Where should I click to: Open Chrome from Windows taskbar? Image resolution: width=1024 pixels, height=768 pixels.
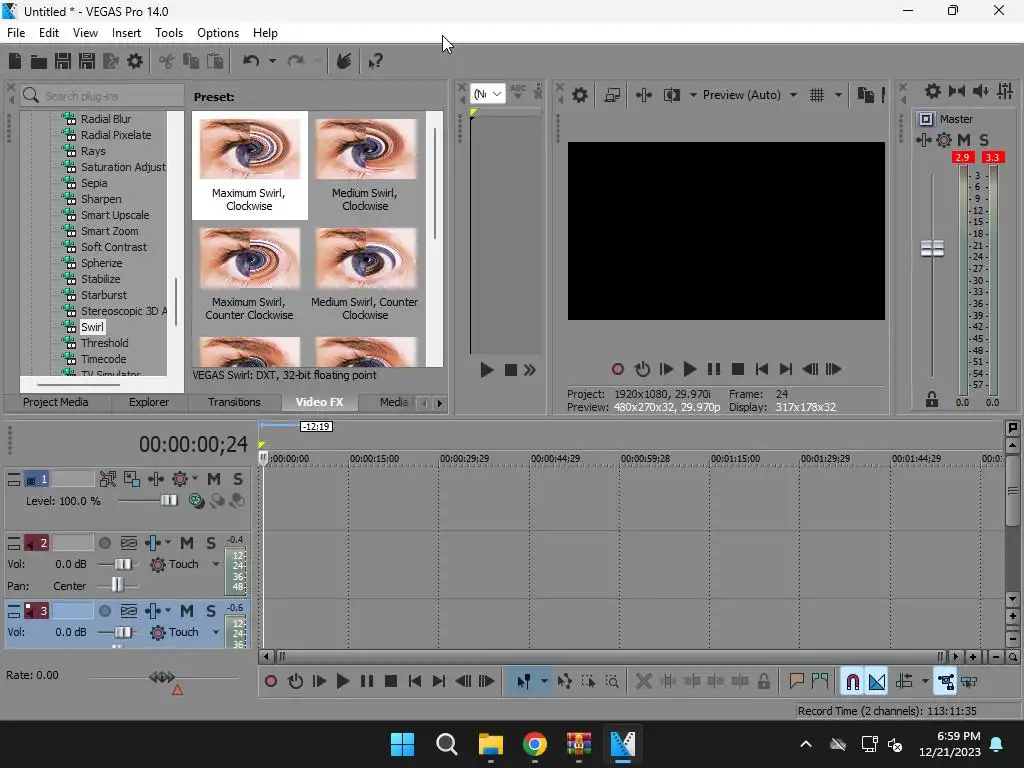(x=535, y=744)
